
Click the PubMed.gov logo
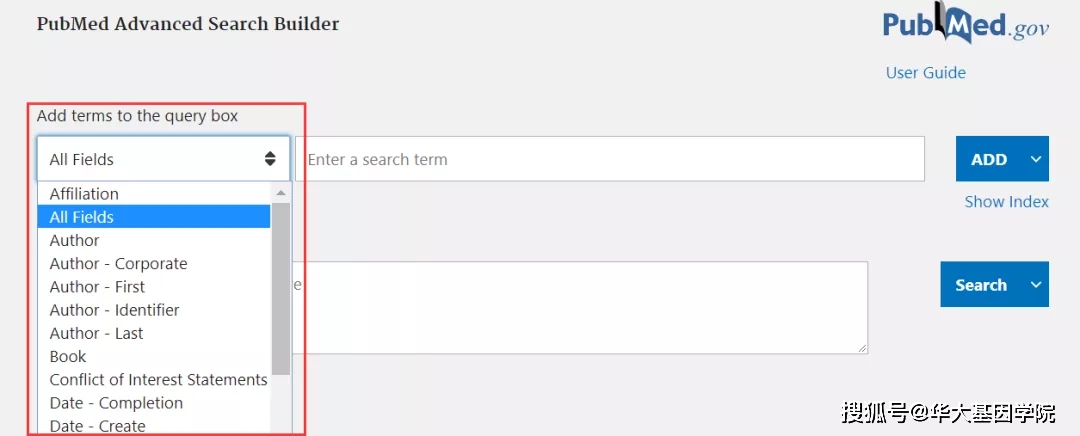click(965, 26)
